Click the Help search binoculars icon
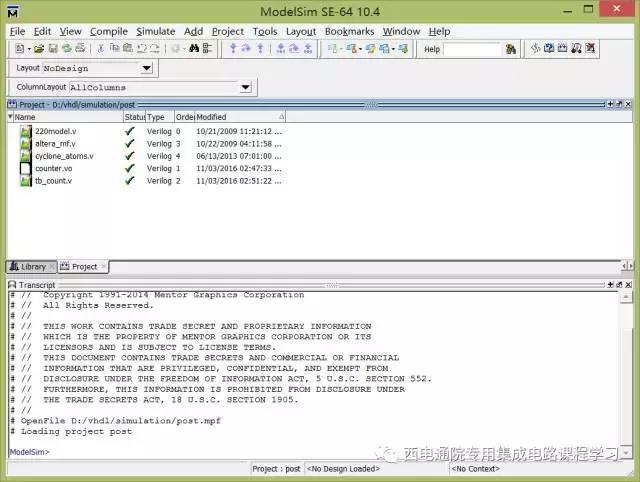The image size is (640, 482). pos(511,49)
